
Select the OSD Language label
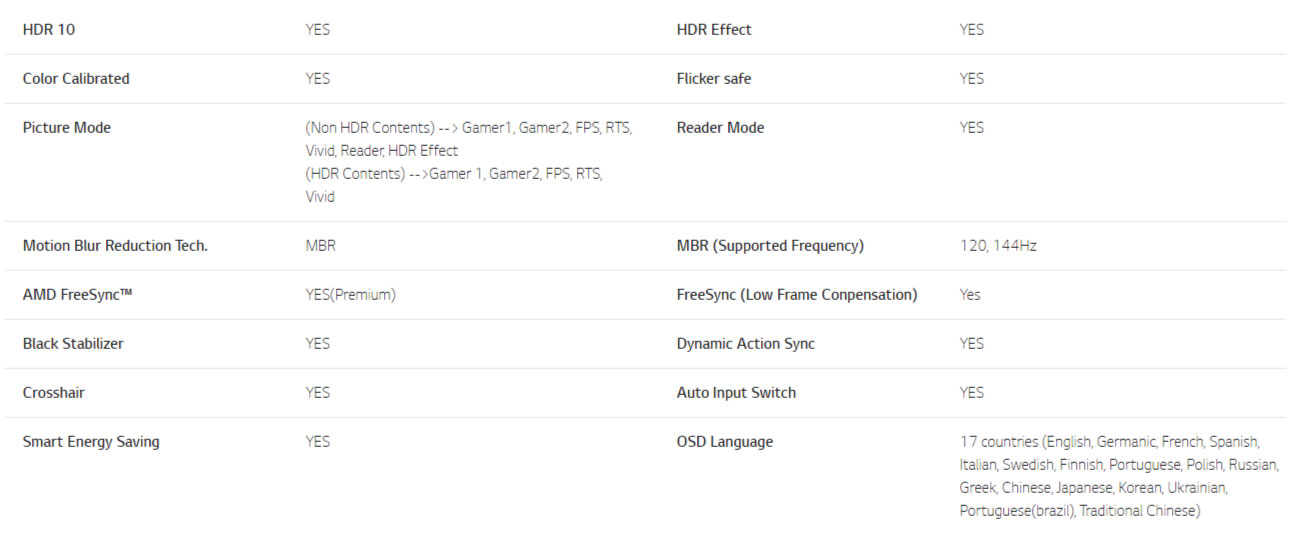click(x=725, y=442)
